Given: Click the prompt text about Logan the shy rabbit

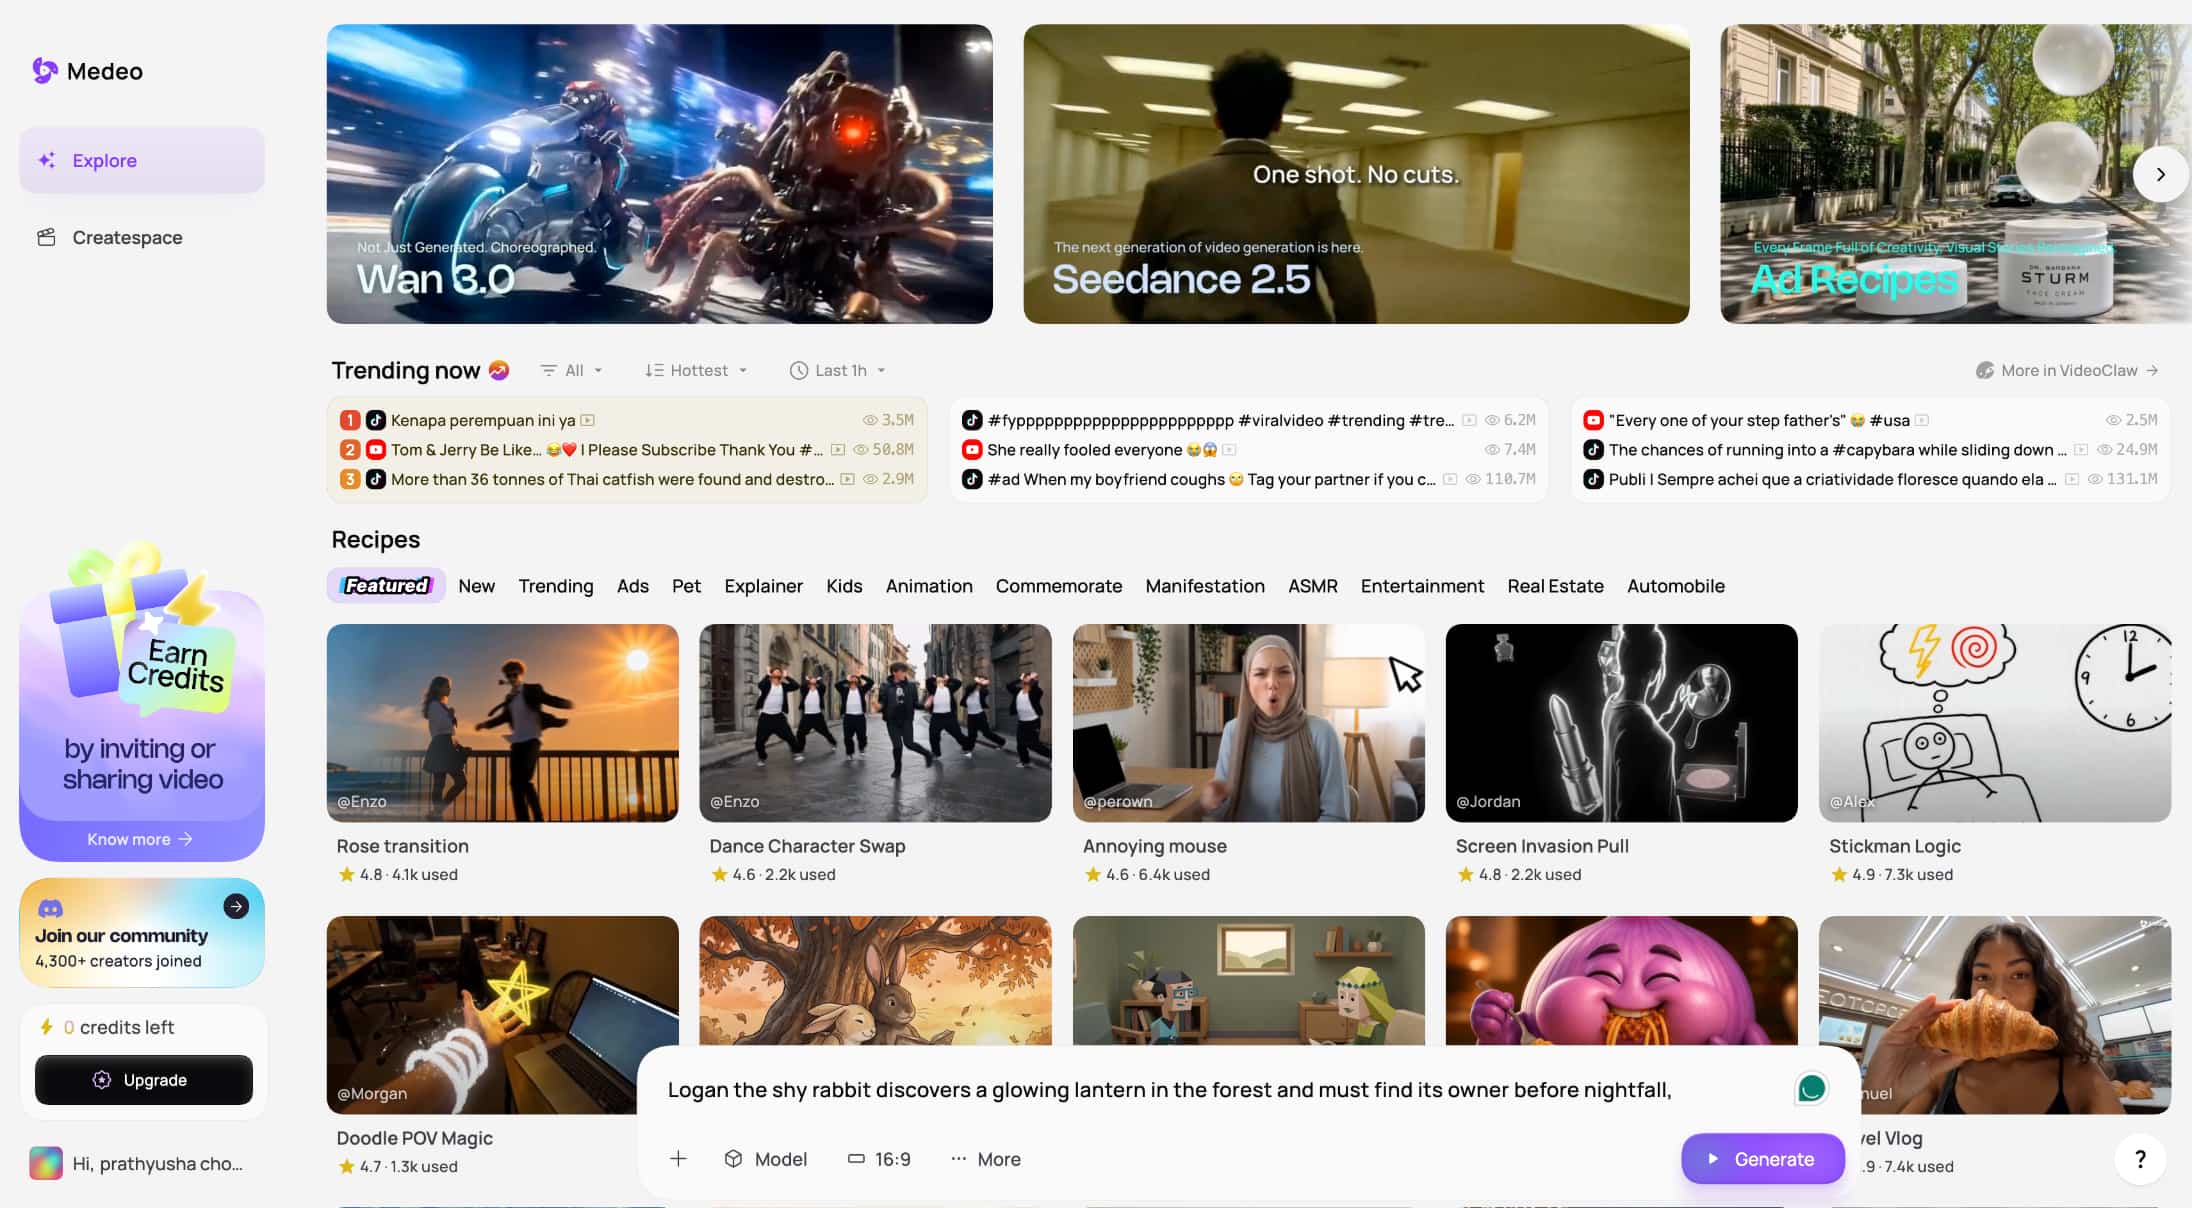Looking at the screenshot, I should tap(1170, 1090).
